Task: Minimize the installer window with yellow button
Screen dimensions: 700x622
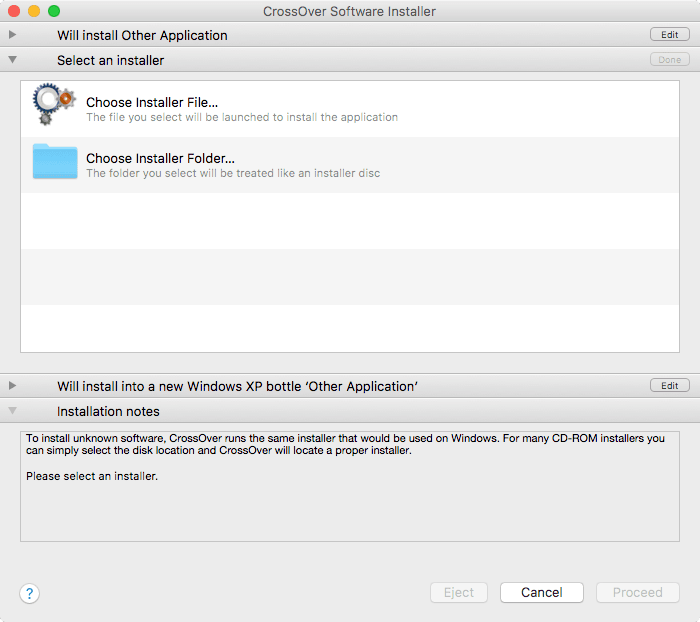Action: pyautogui.click(x=34, y=11)
